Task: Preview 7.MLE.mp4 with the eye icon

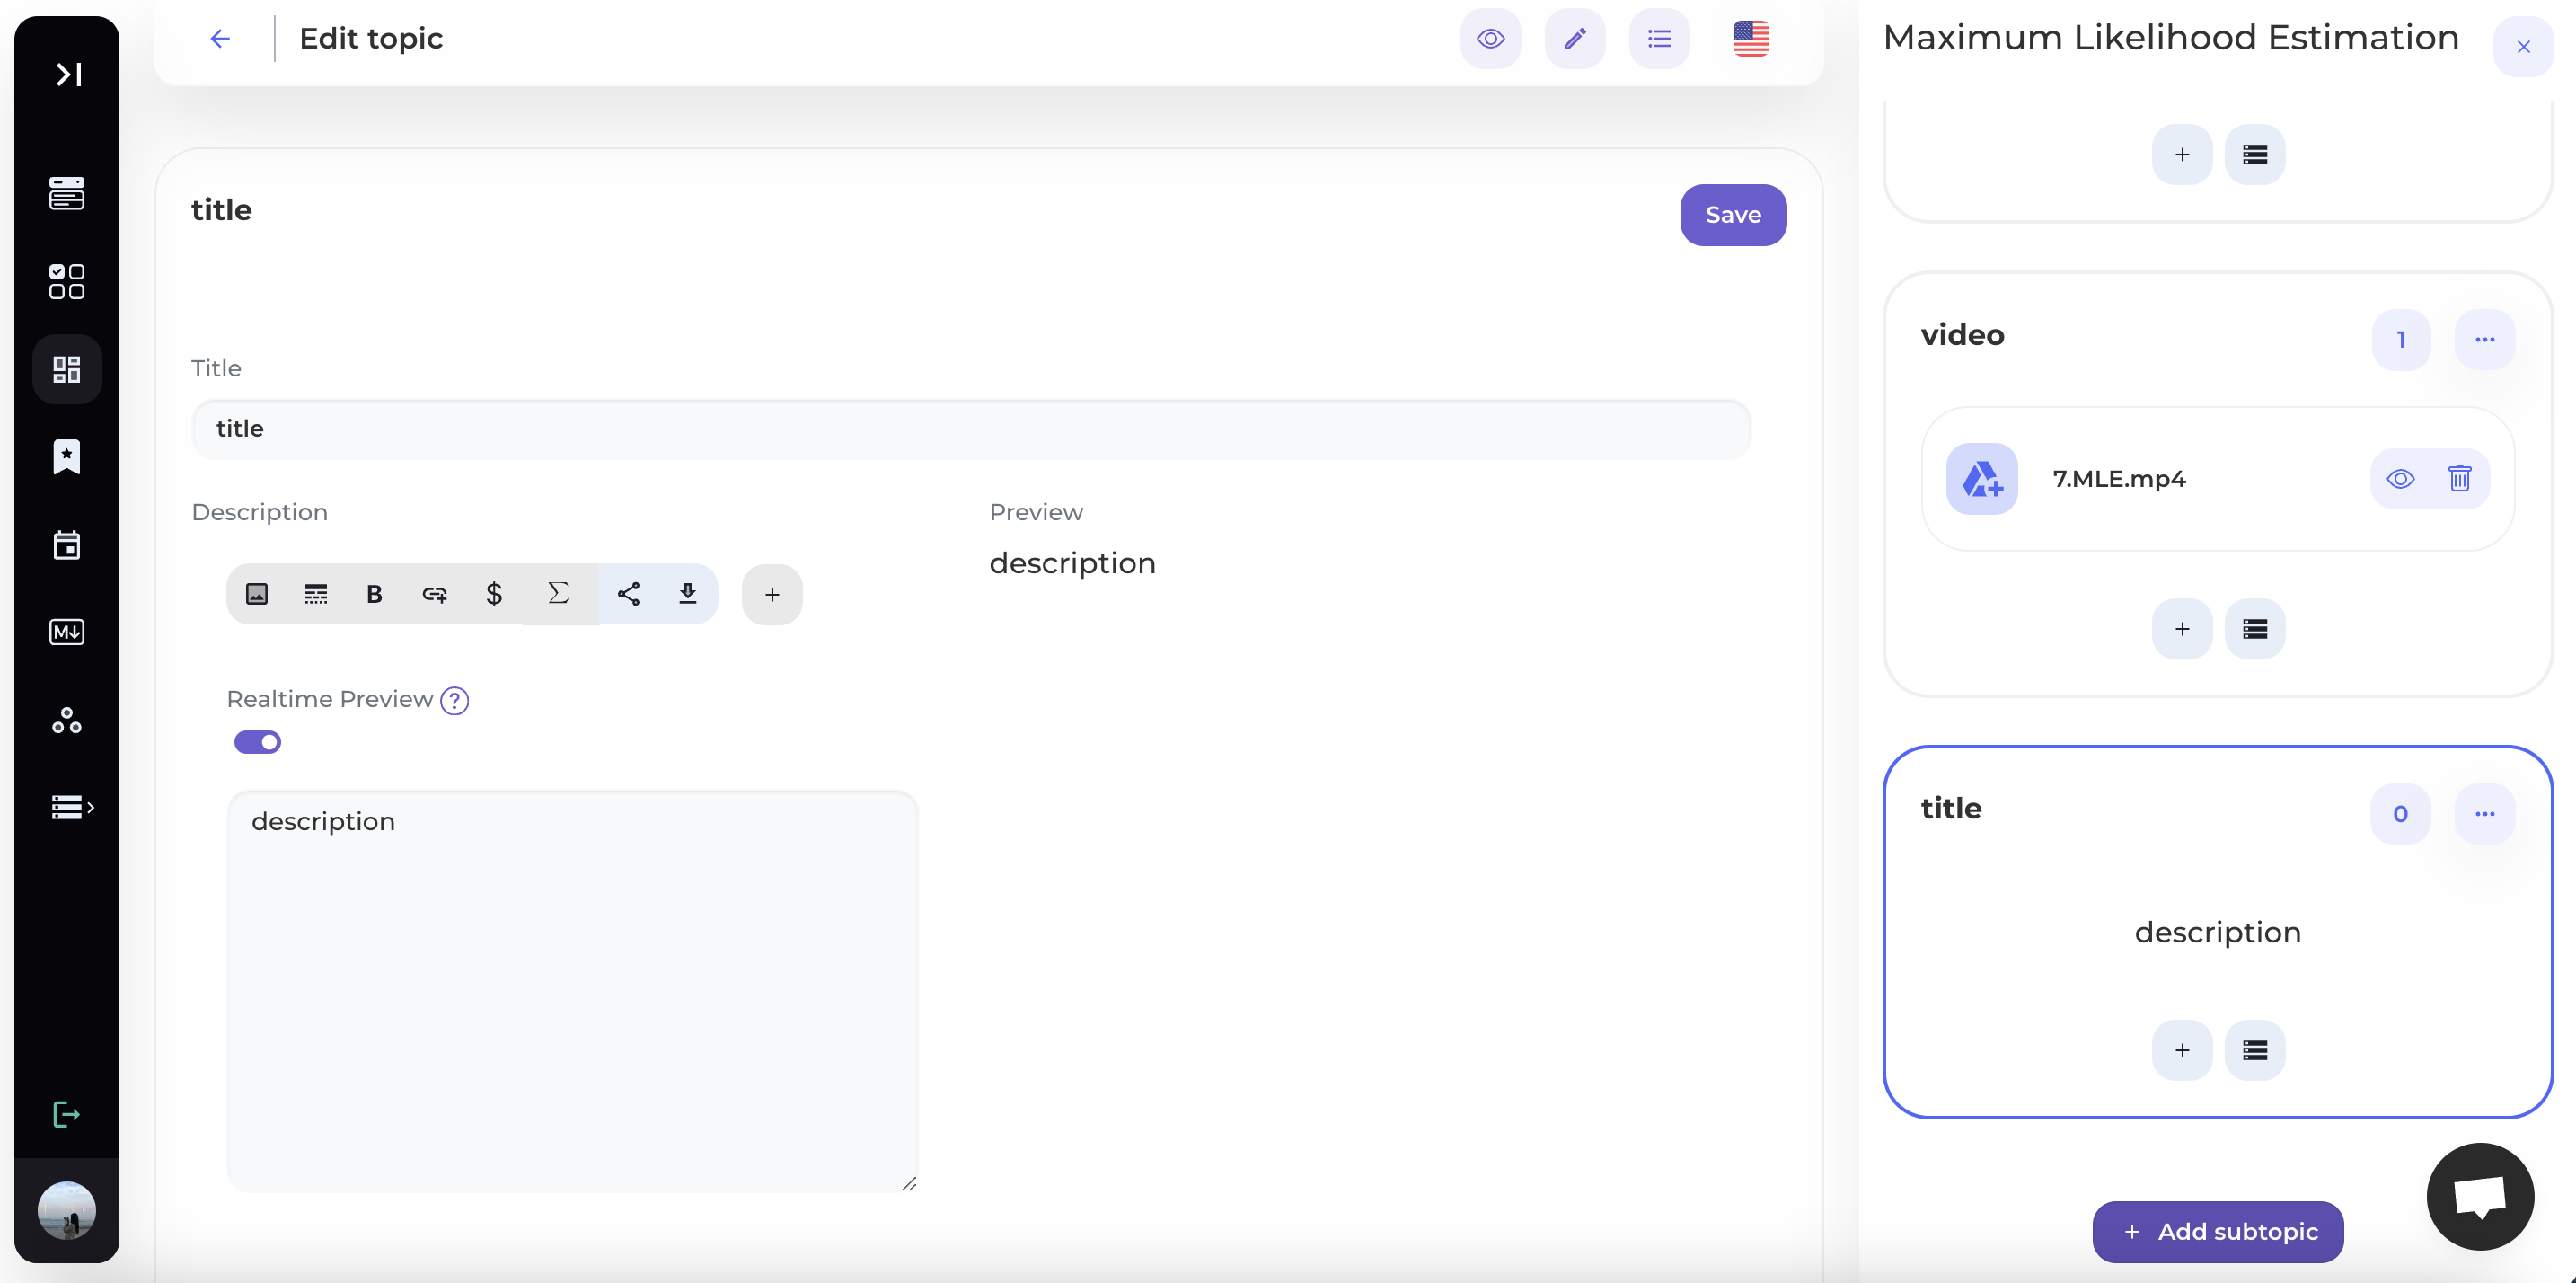Action: pyautogui.click(x=2401, y=479)
